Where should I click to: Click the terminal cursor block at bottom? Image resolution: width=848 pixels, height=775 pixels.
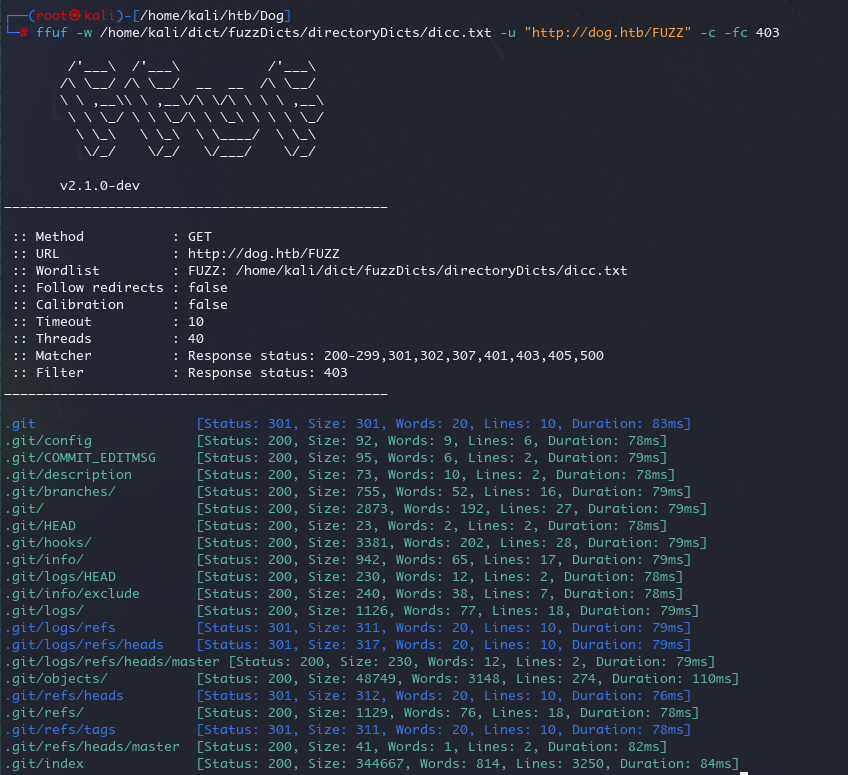coord(744,773)
